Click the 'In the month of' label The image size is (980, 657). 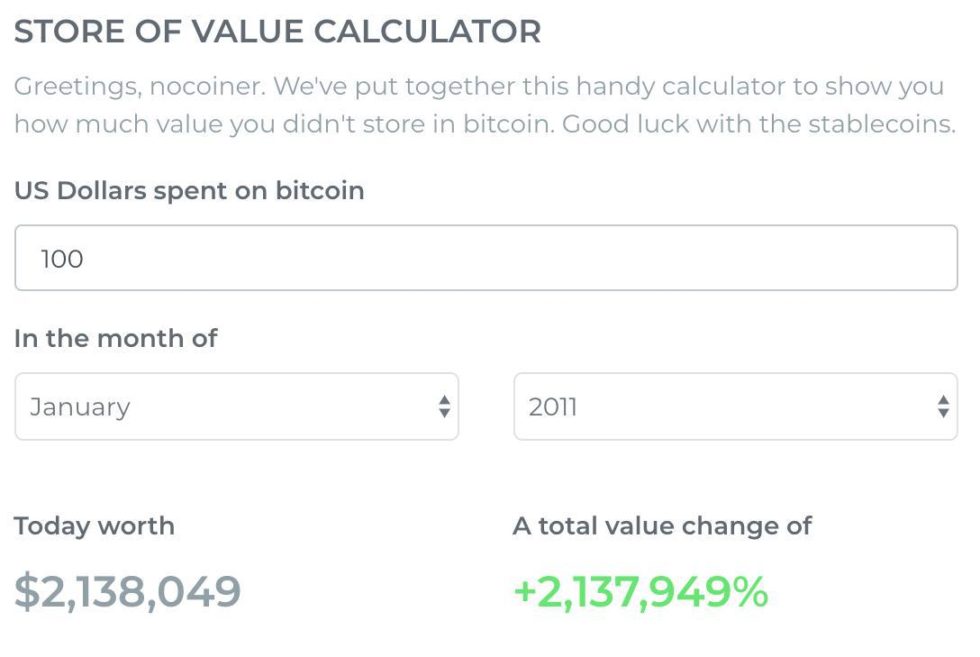116,338
